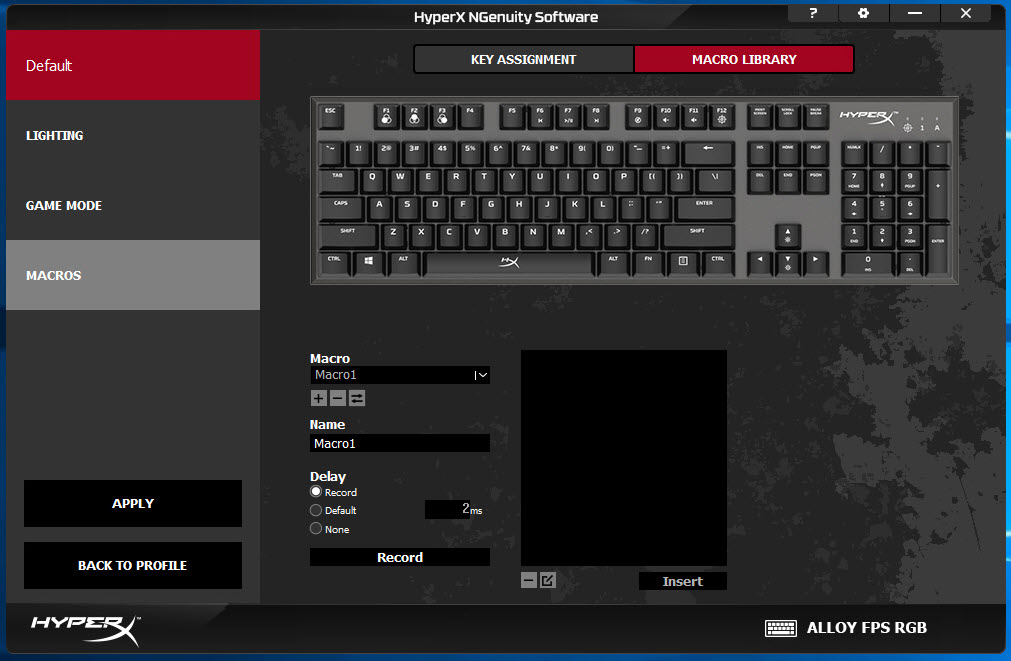Screen dimensions: 1011x661
Task: Switch to the Macro Library tab
Action: pyautogui.click(x=744, y=59)
